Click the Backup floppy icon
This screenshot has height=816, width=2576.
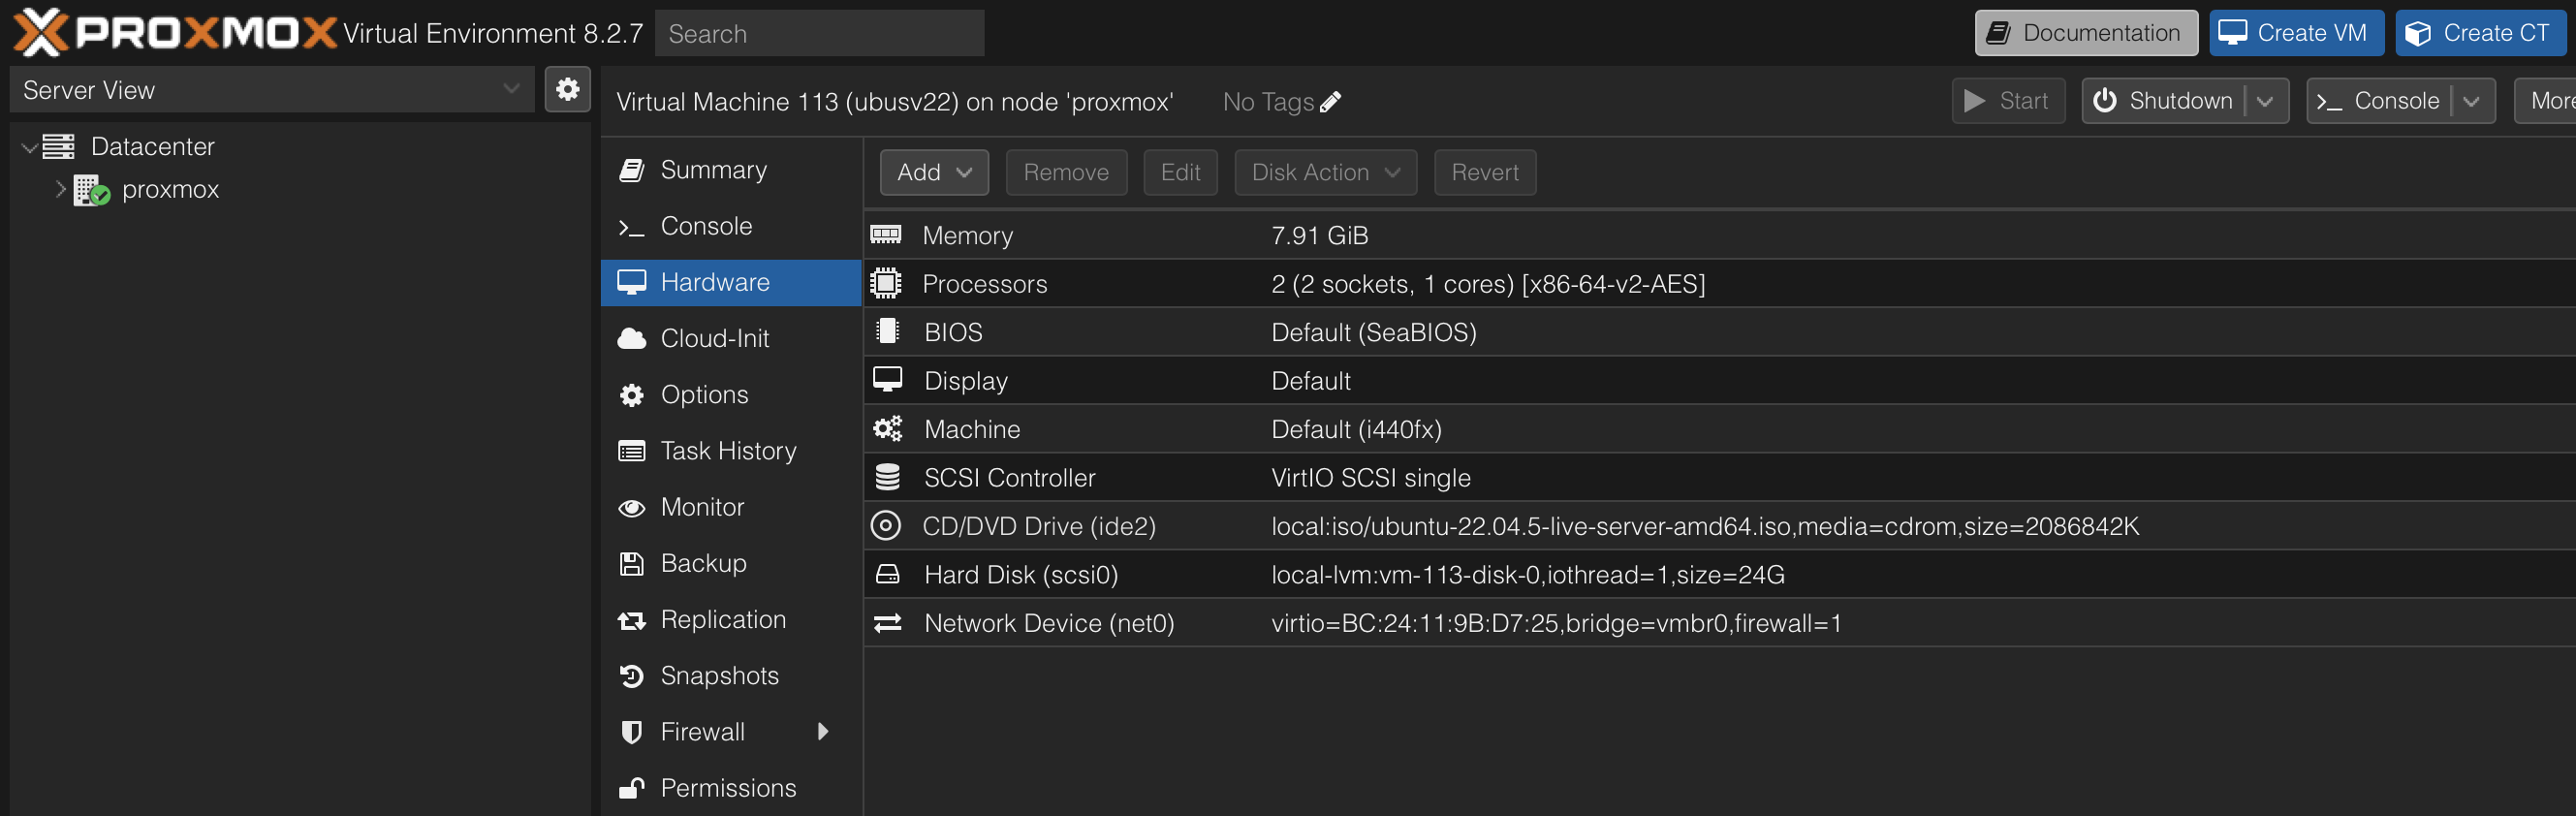coord(631,563)
